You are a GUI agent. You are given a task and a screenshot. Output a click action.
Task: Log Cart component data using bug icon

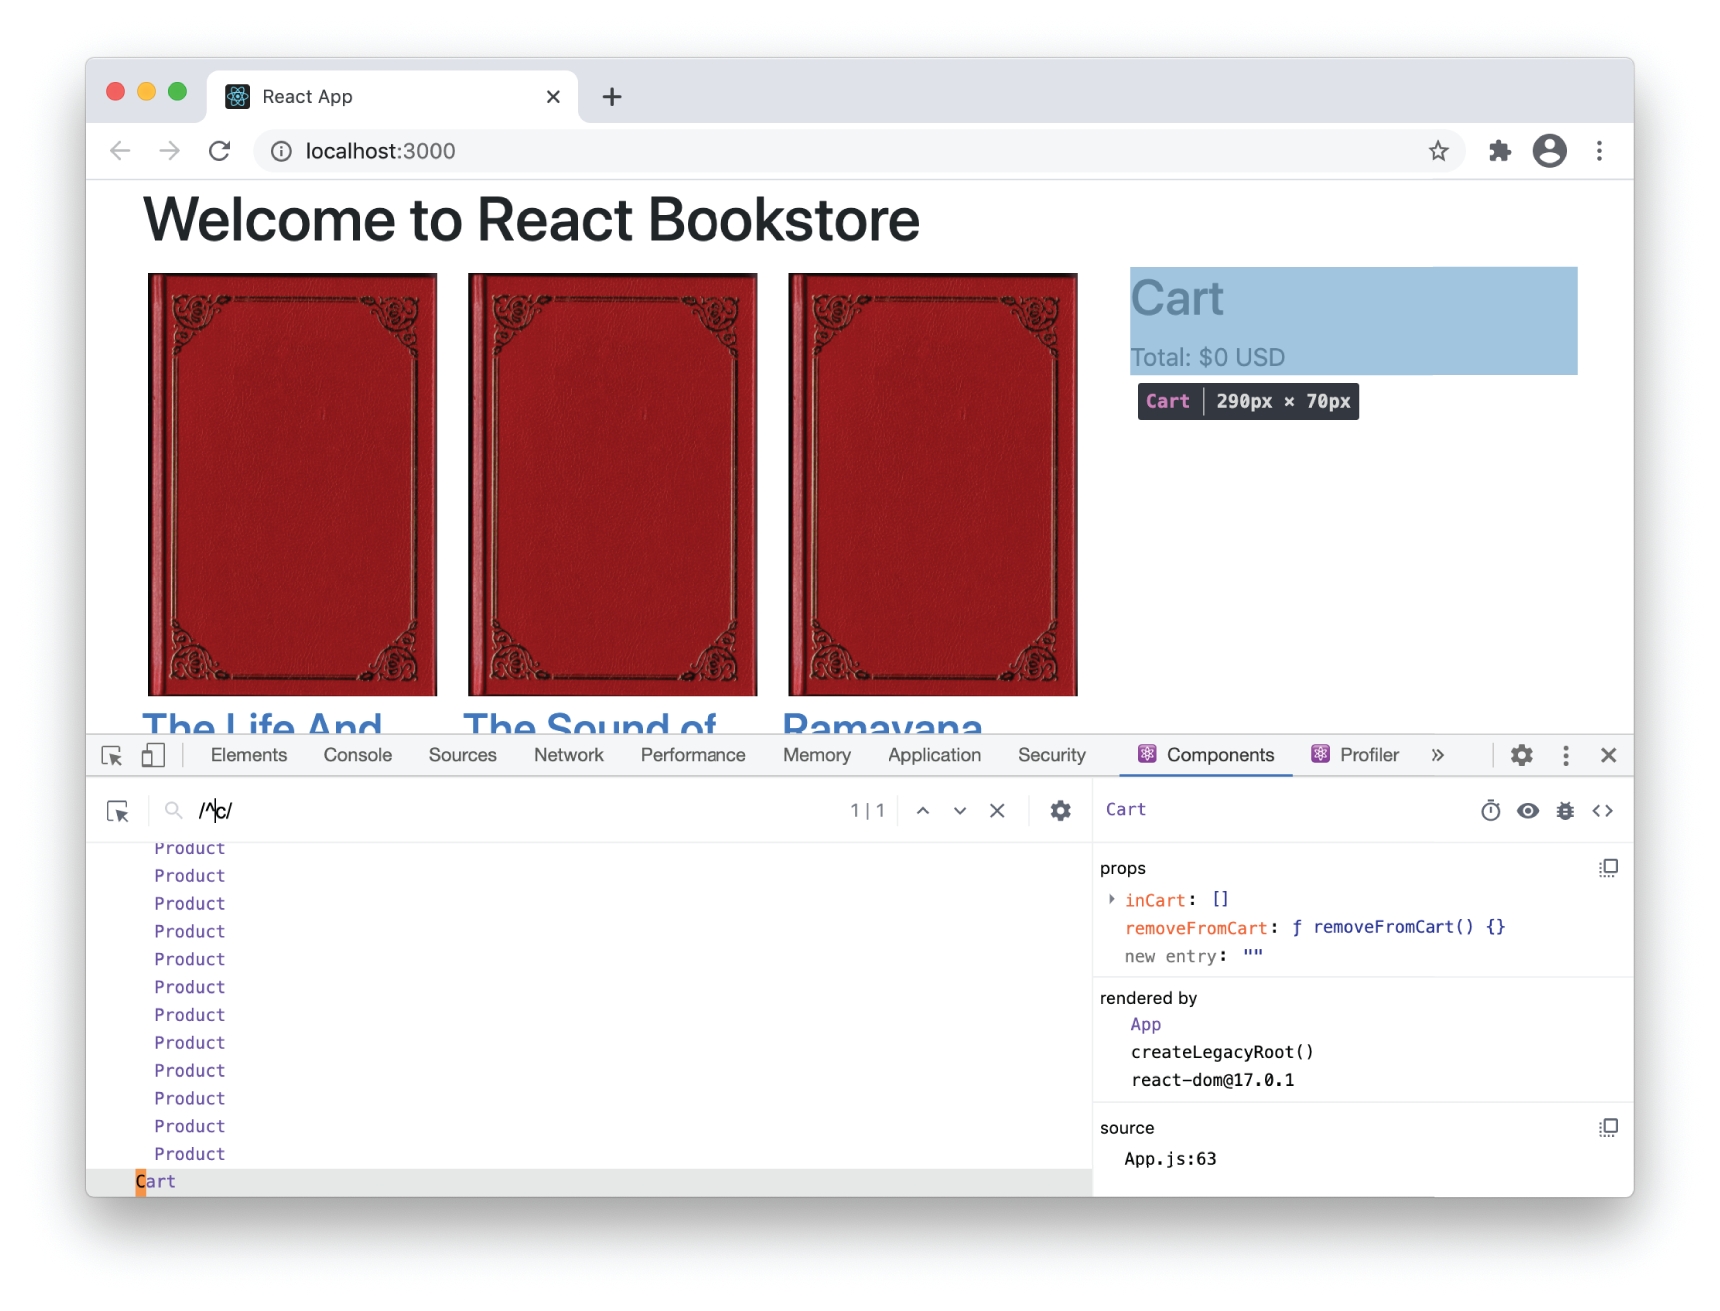pos(1565,811)
